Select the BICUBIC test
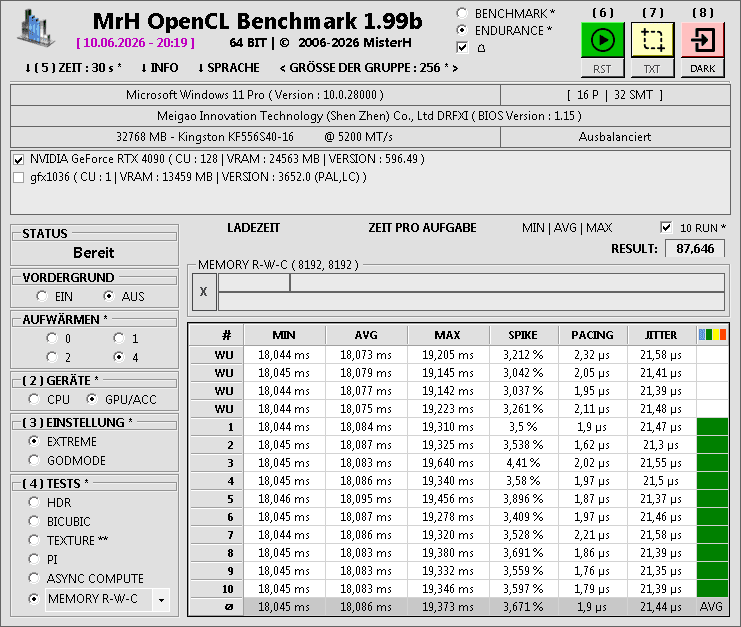 [x=34, y=521]
